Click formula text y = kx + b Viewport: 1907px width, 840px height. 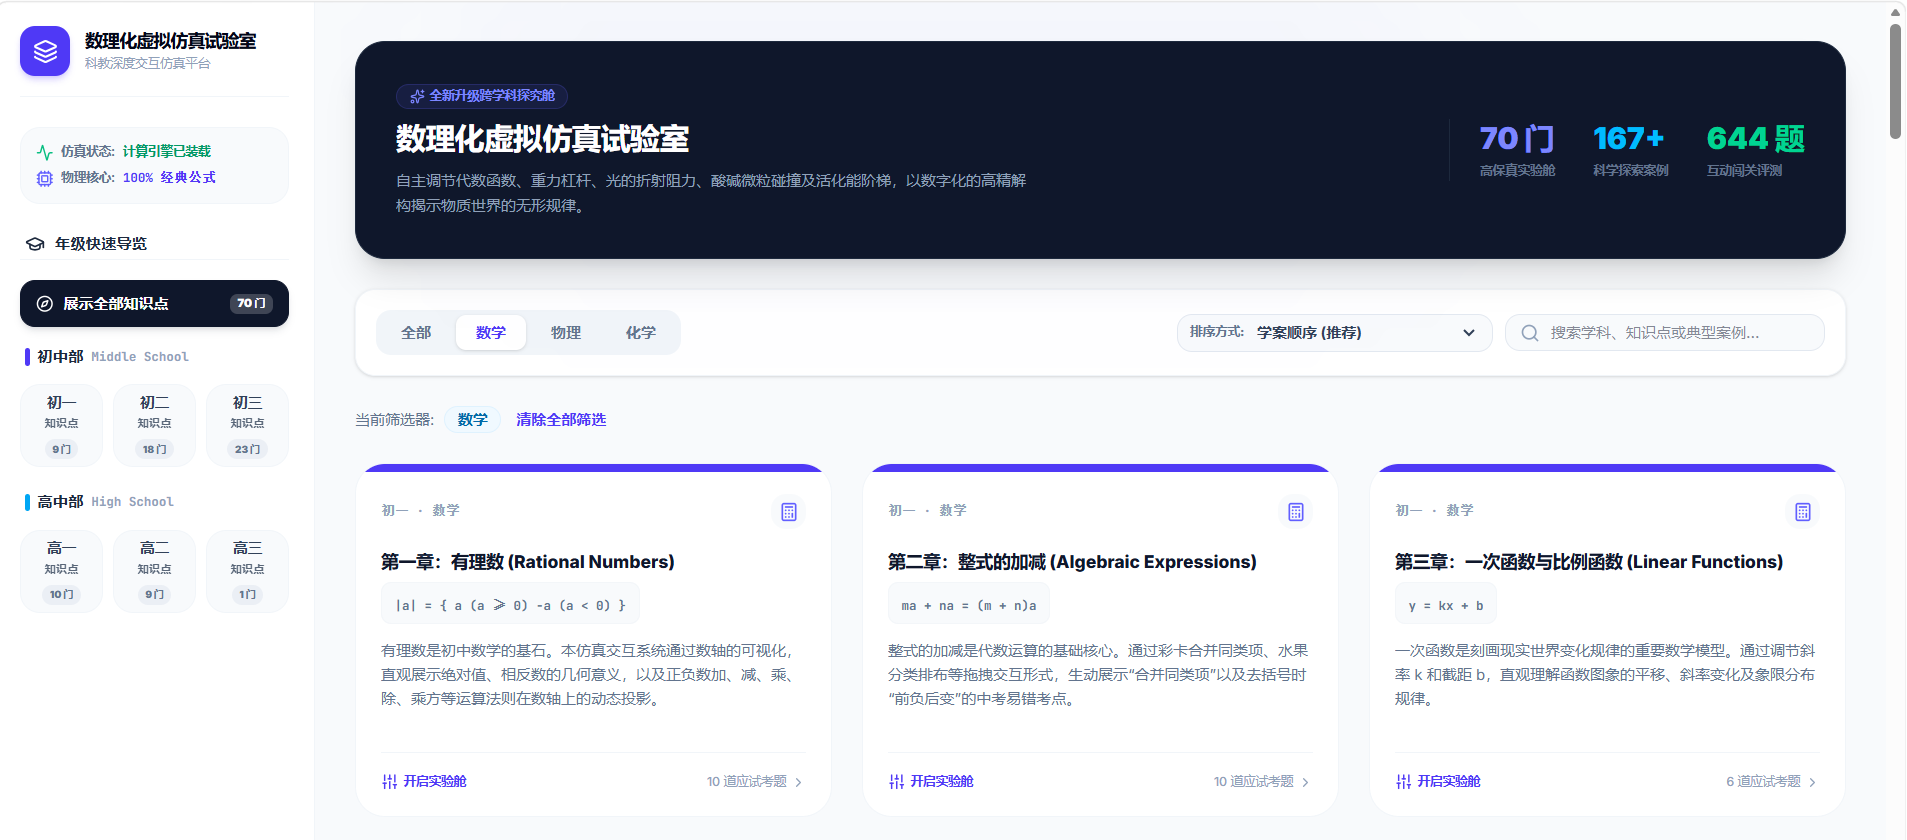click(x=1446, y=606)
